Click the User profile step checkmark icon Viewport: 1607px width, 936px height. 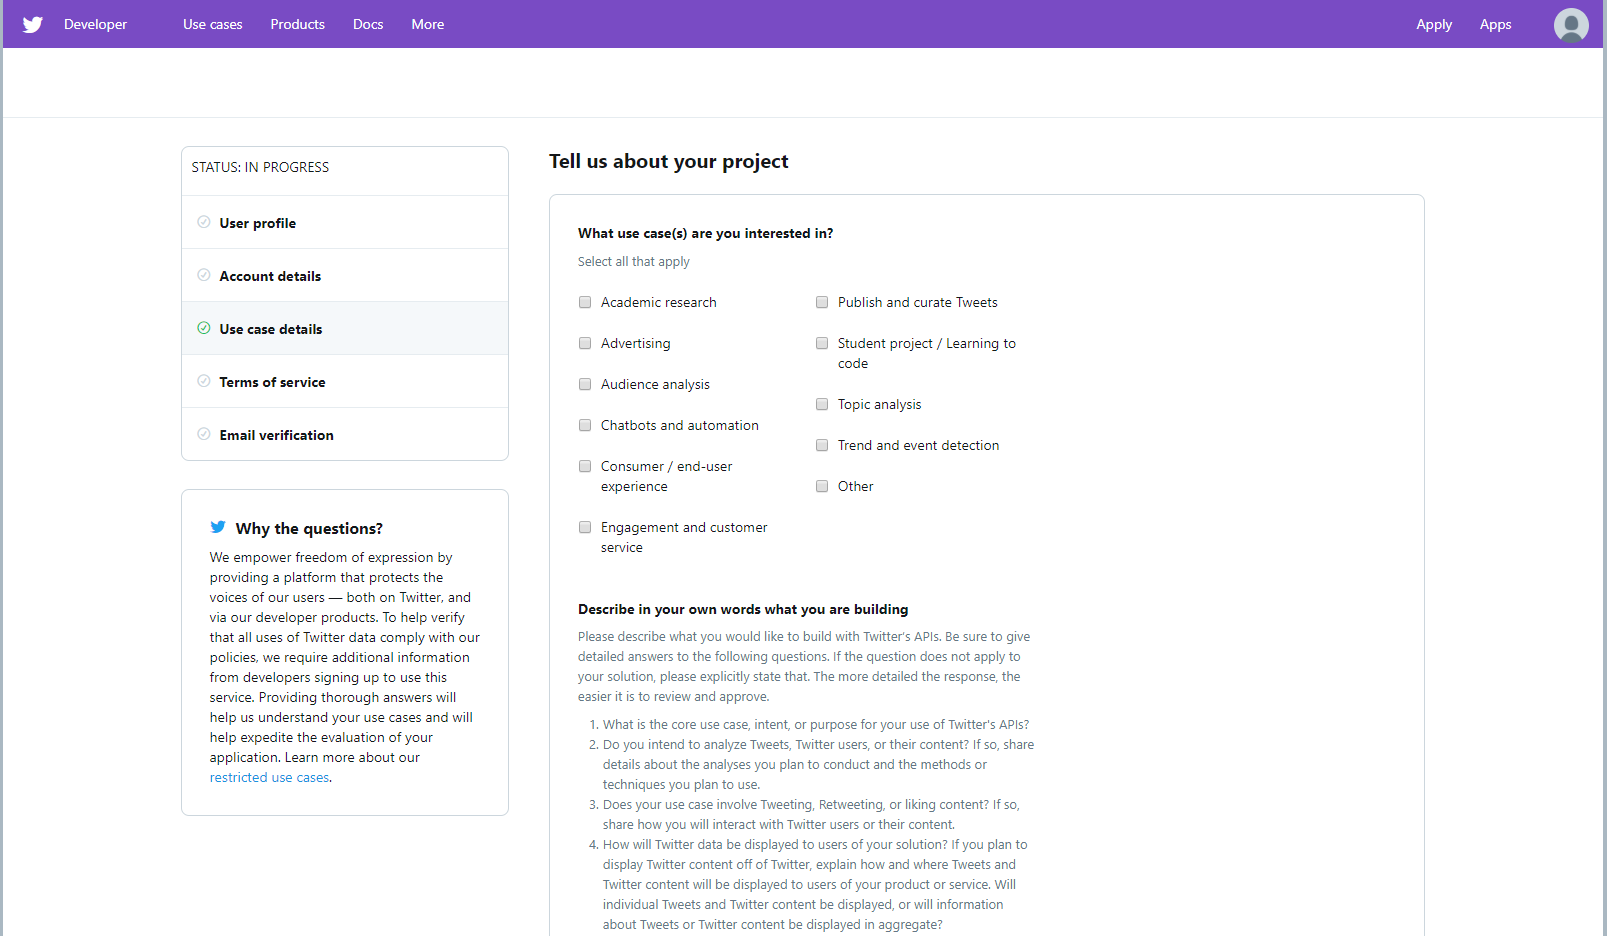[204, 222]
